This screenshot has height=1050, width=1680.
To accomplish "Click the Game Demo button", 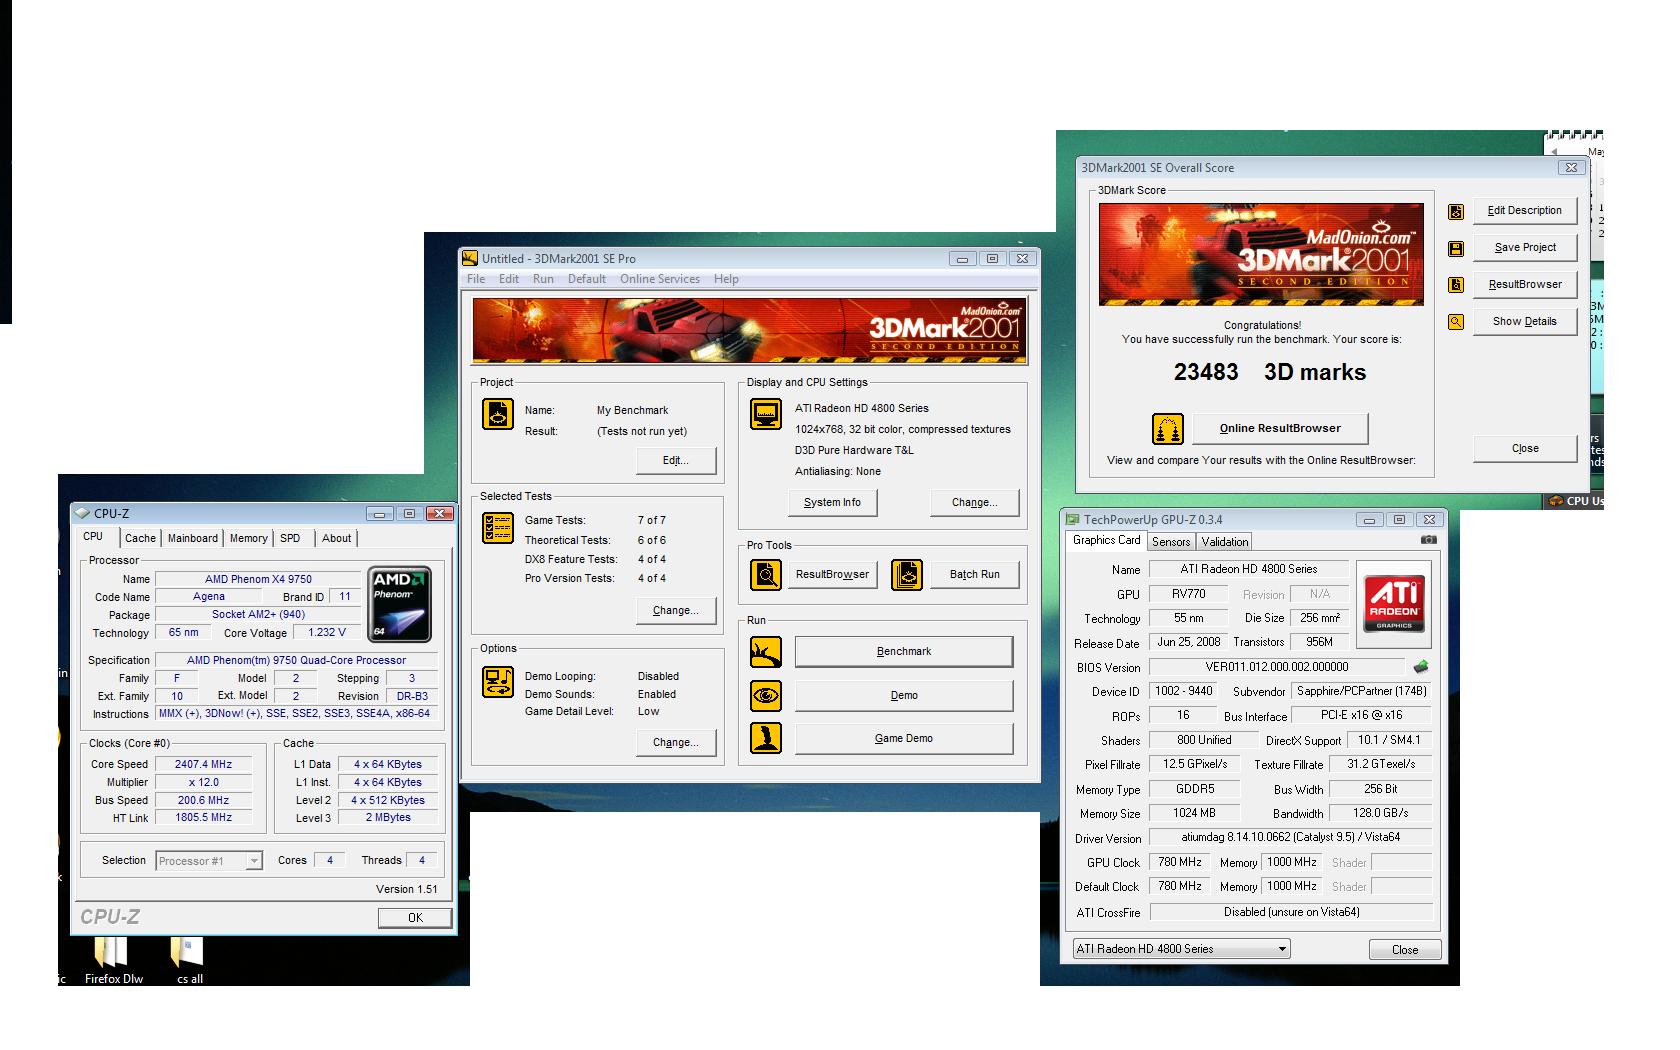I will click(x=904, y=738).
